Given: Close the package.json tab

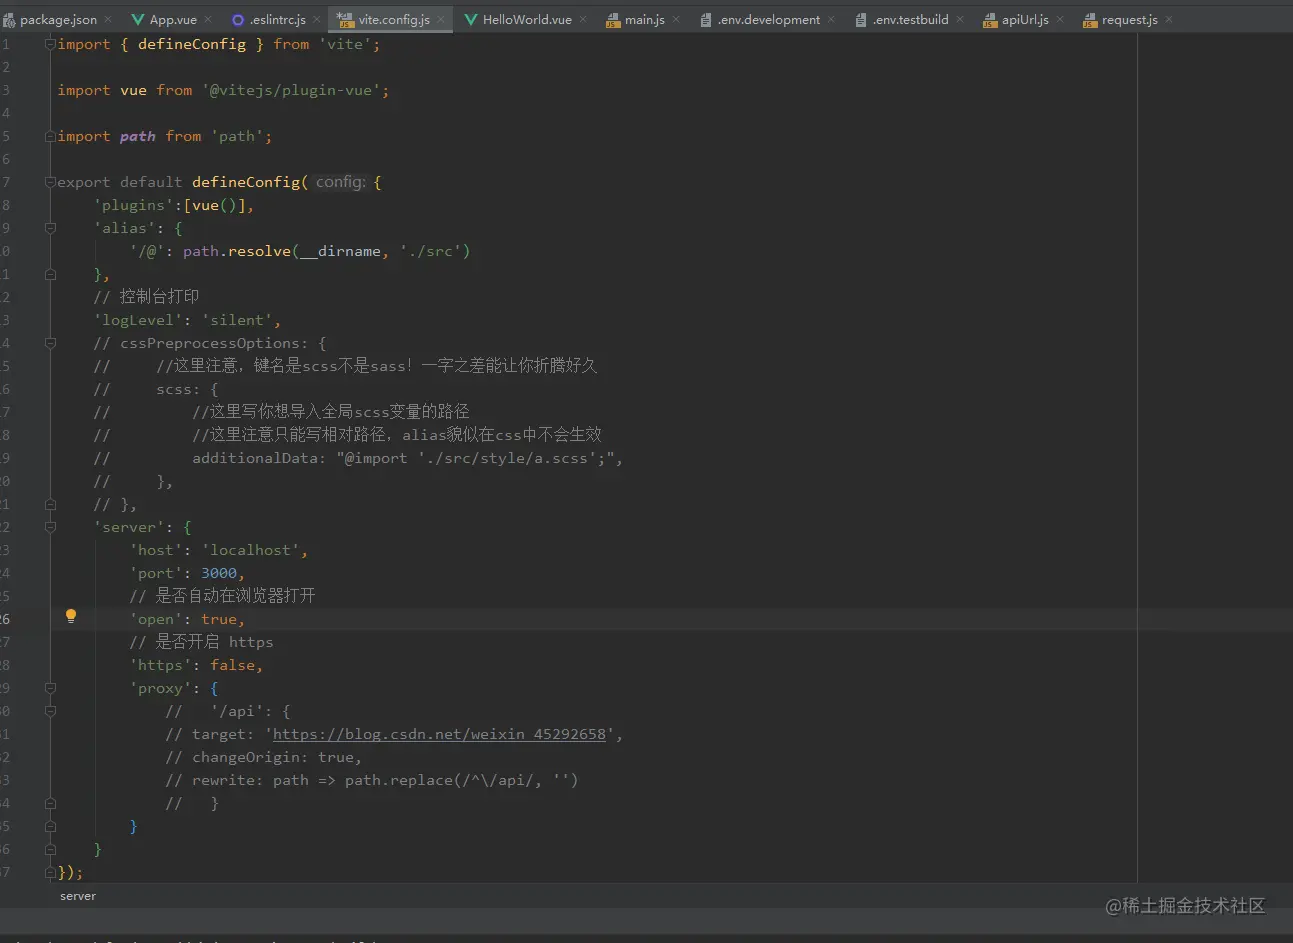Looking at the screenshot, I should click(x=108, y=19).
